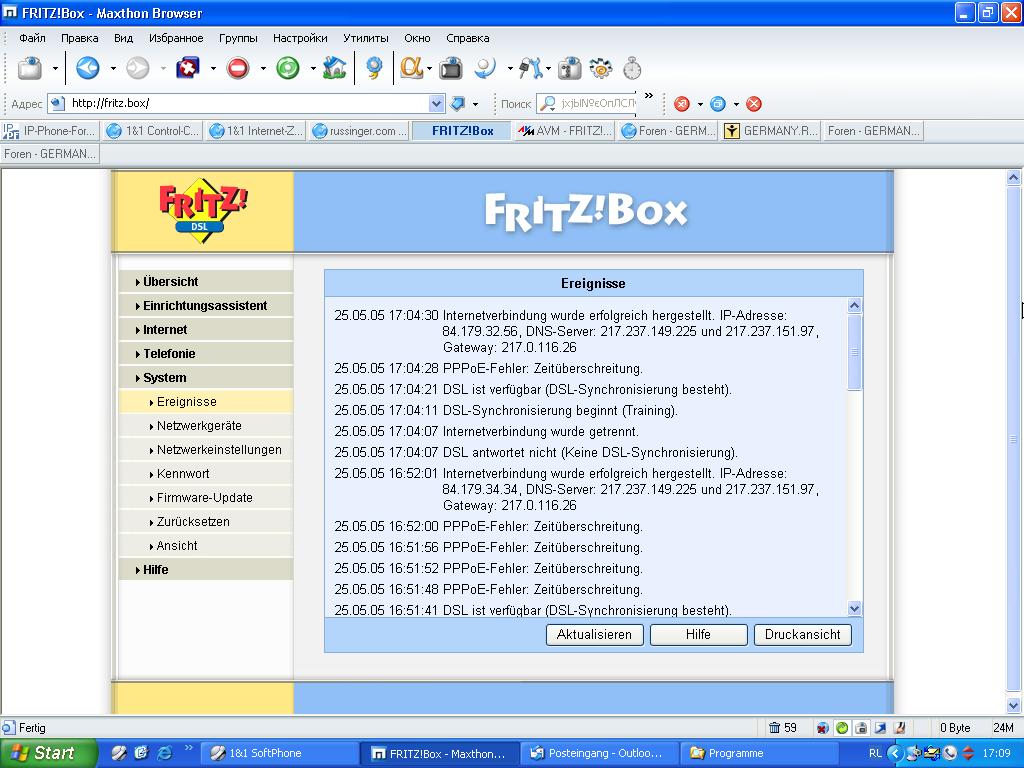Reload the page with the green Refresh icon

287,68
